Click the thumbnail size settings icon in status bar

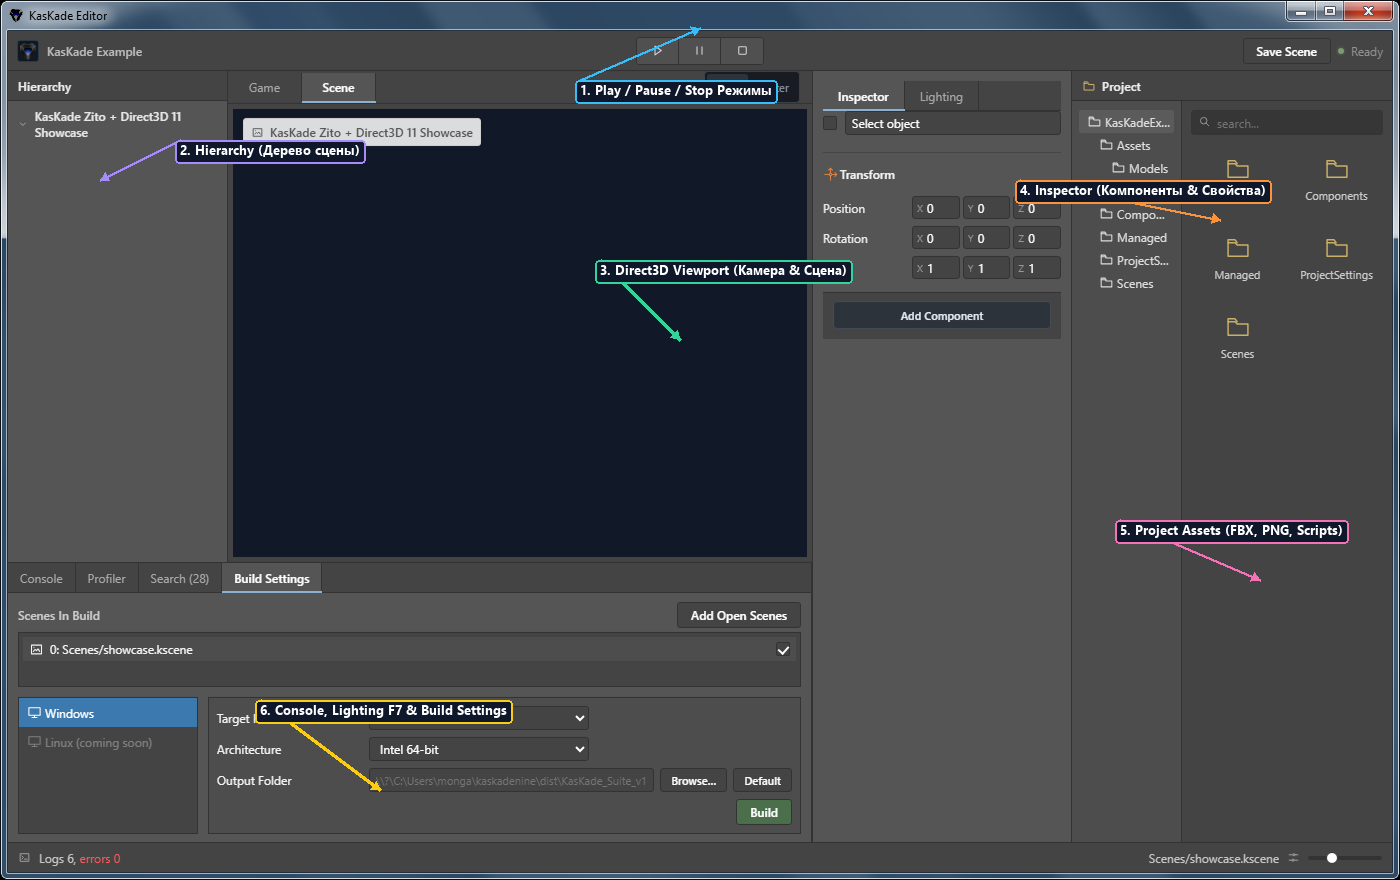click(x=1293, y=858)
